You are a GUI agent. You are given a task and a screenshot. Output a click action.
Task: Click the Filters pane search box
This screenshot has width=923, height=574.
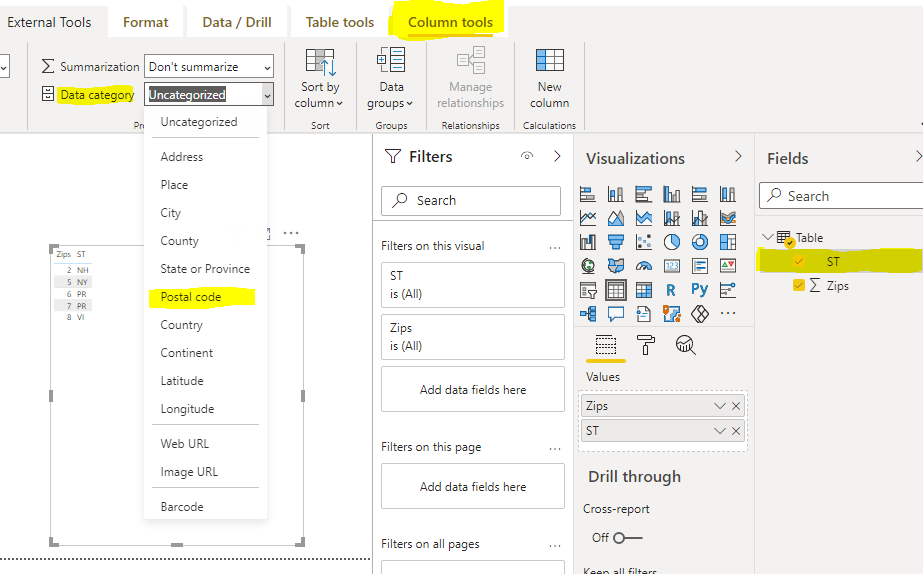(x=471, y=201)
